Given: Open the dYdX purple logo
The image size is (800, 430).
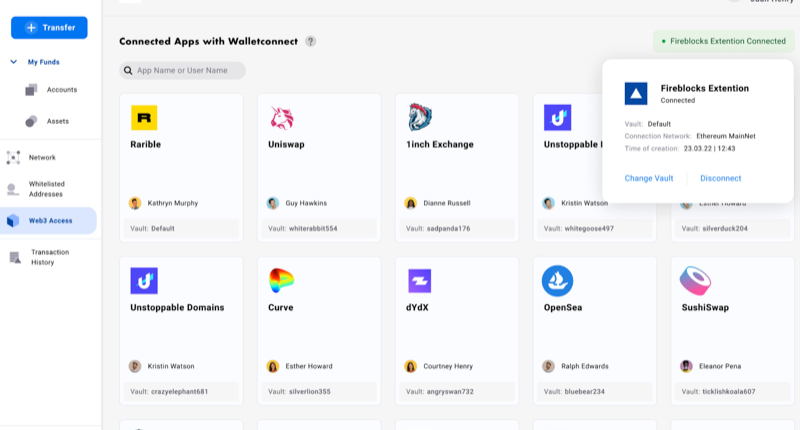Looking at the screenshot, I should pyautogui.click(x=419, y=281).
